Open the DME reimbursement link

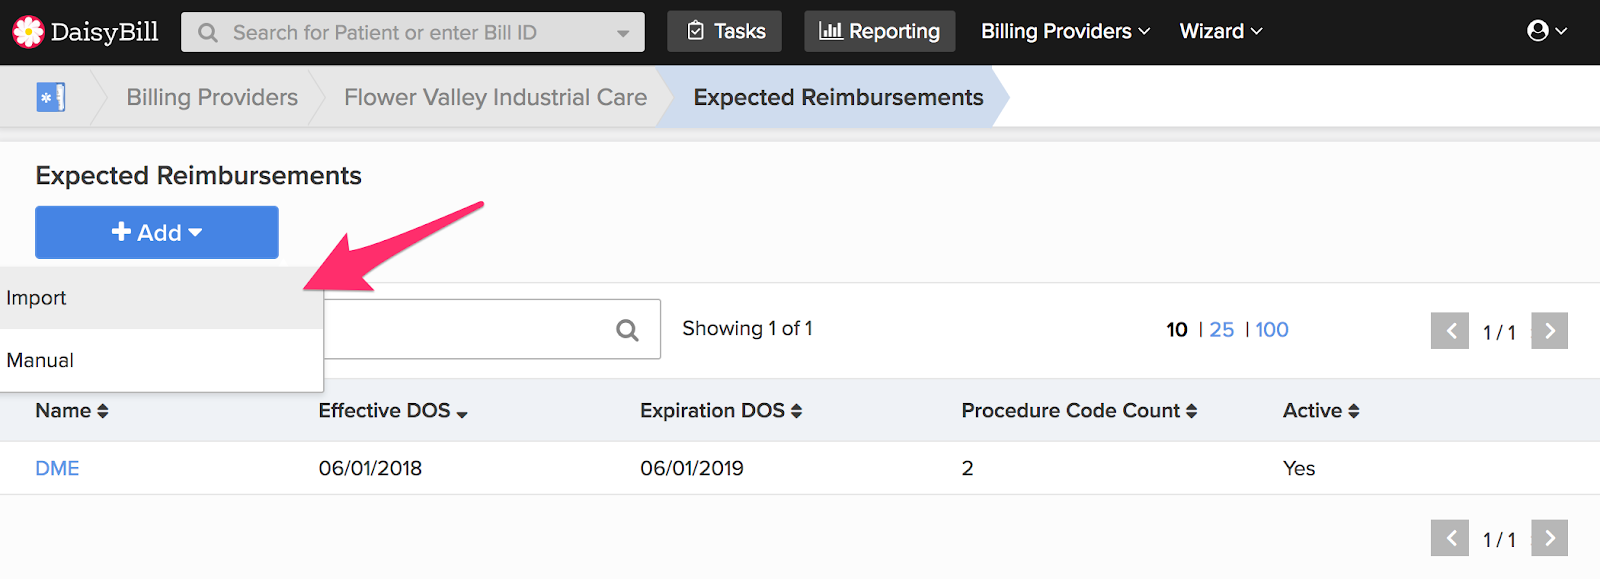[x=57, y=468]
